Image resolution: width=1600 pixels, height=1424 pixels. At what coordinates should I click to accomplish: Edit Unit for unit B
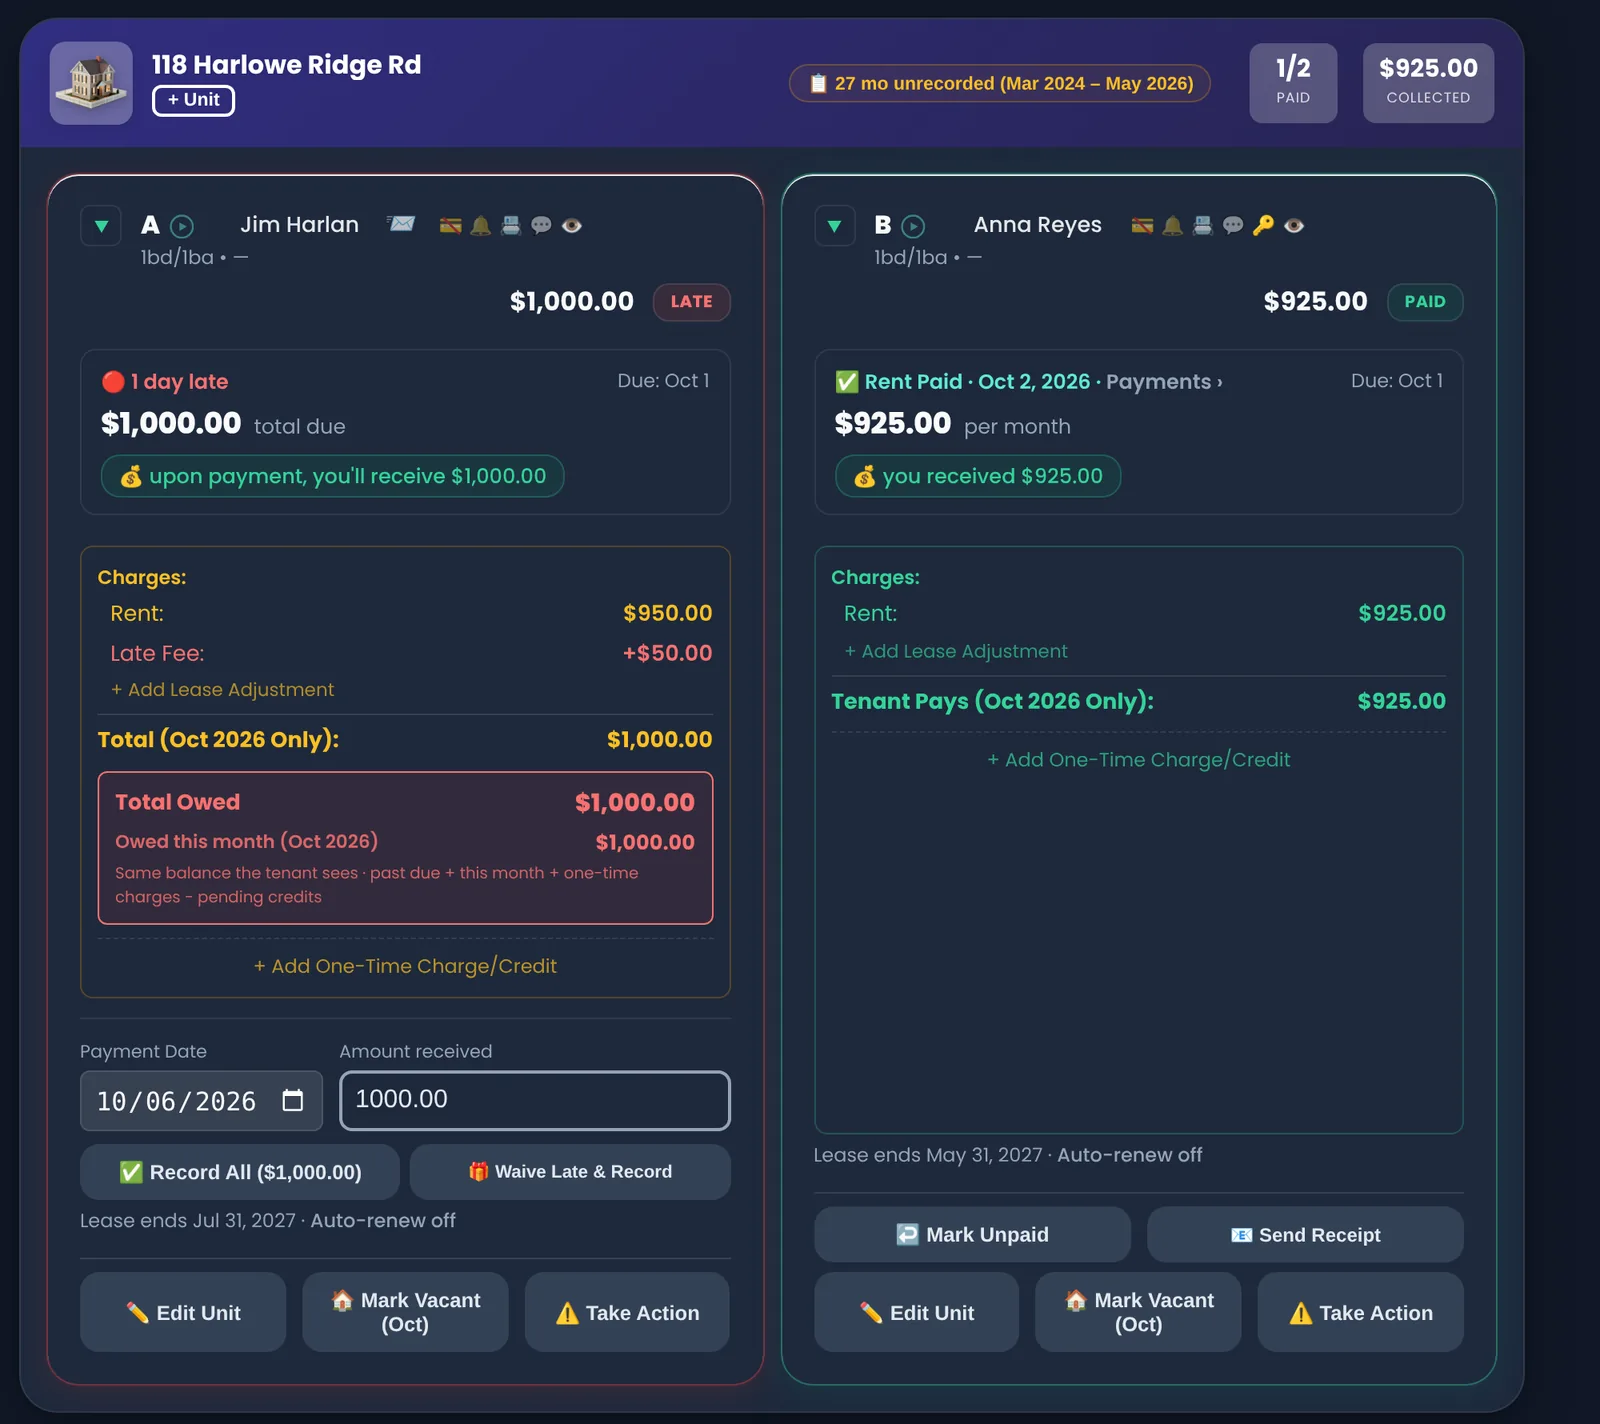click(916, 1312)
